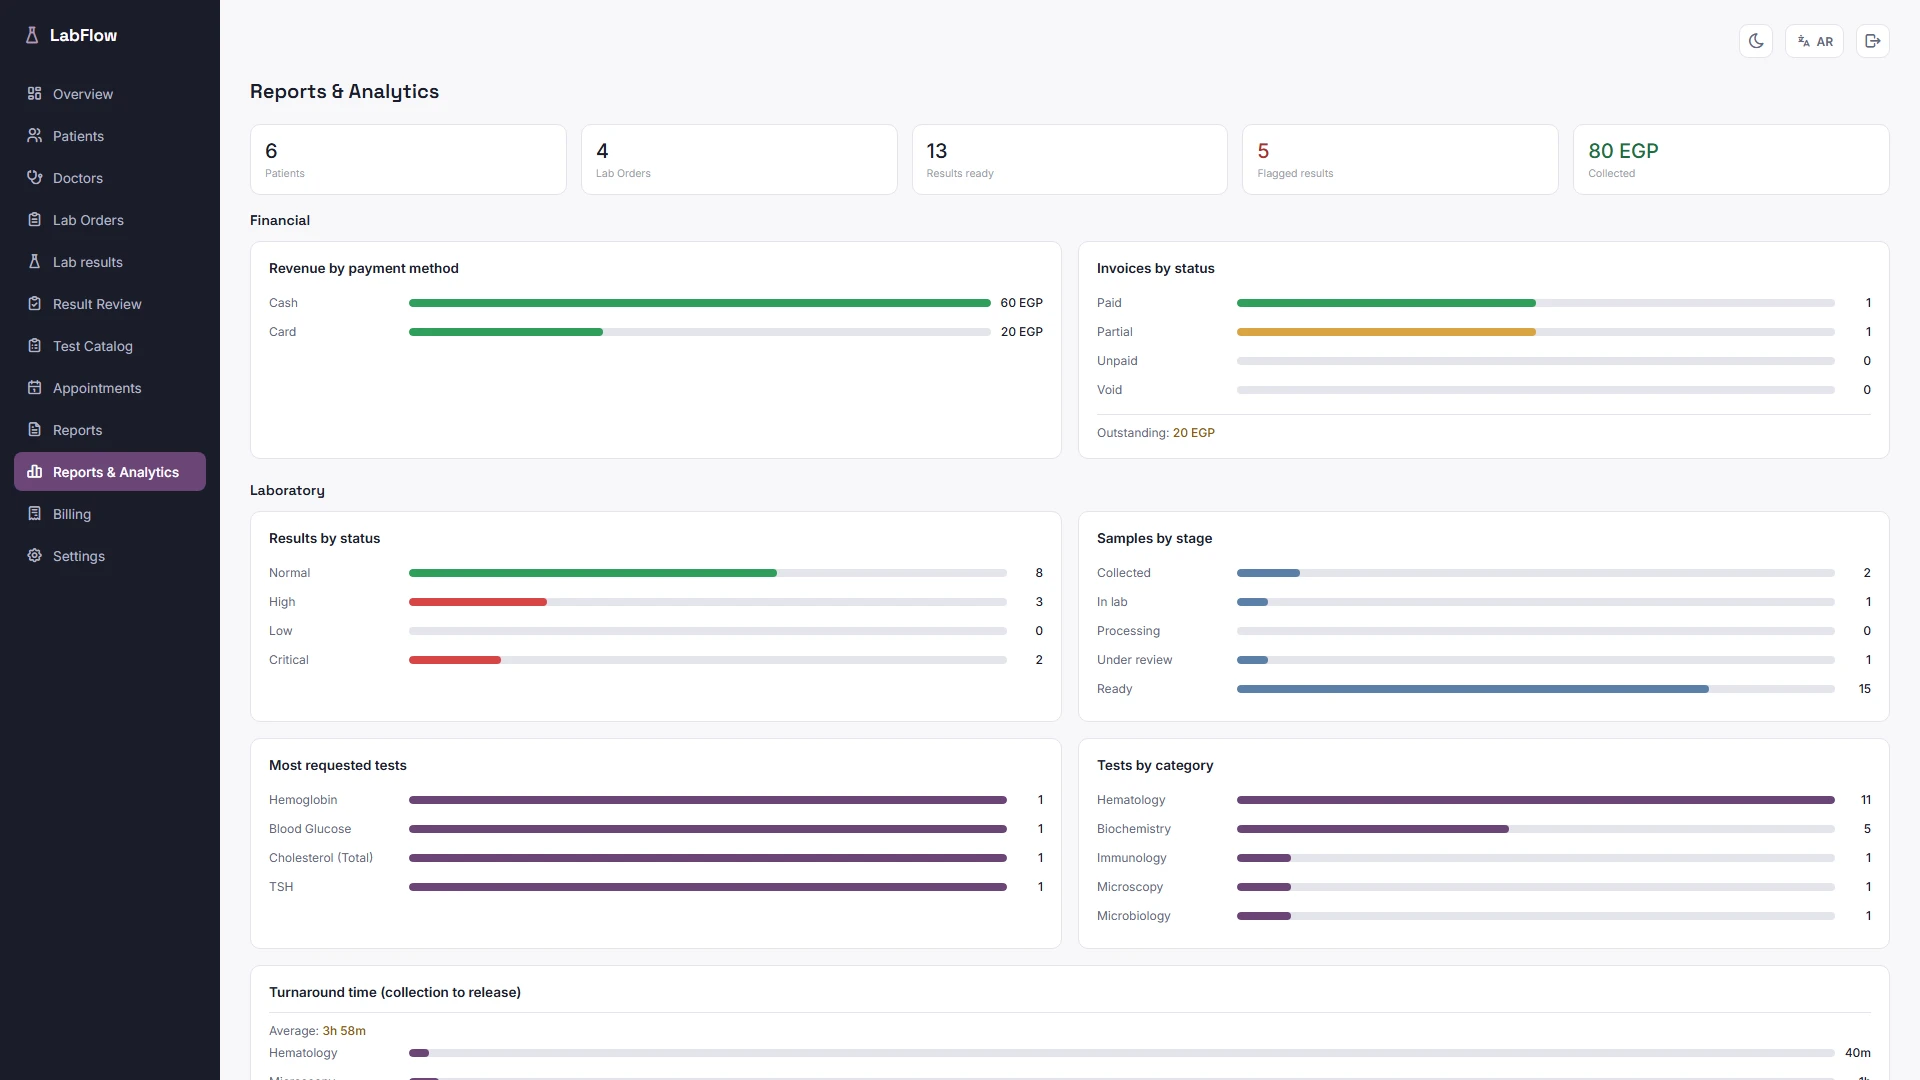Click the Hemoglobin test row label
This screenshot has width=1920, height=1080.
pos(303,799)
